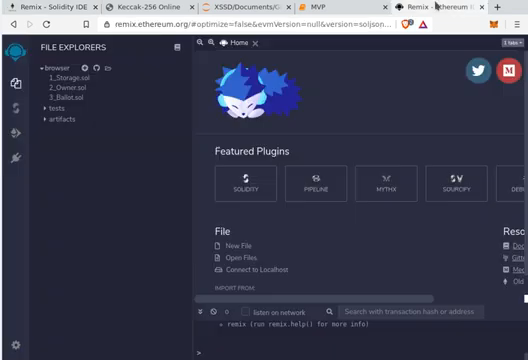528x360 pixels.
Task: Click the Brave shields lion icon
Action: point(406,24)
